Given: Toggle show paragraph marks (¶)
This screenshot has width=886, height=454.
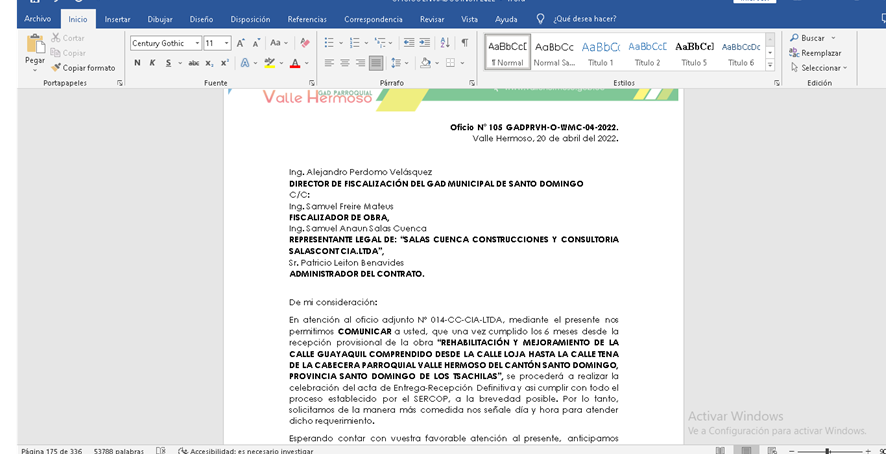Looking at the screenshot, I should (x=464, y=43).
